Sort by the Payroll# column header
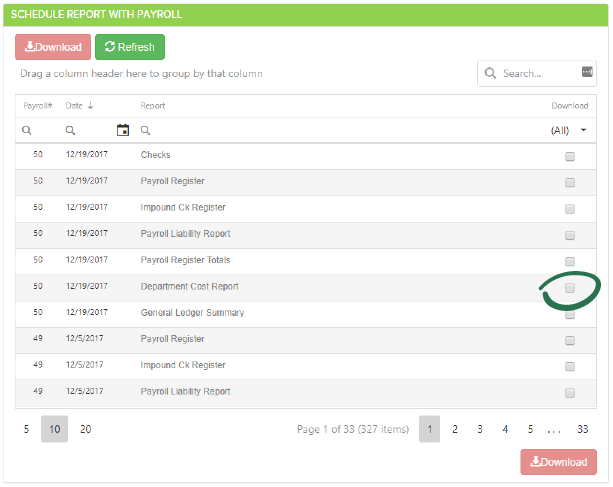This screenshot has height=487, width=613. pyautogui.click(x=38, y=106)
